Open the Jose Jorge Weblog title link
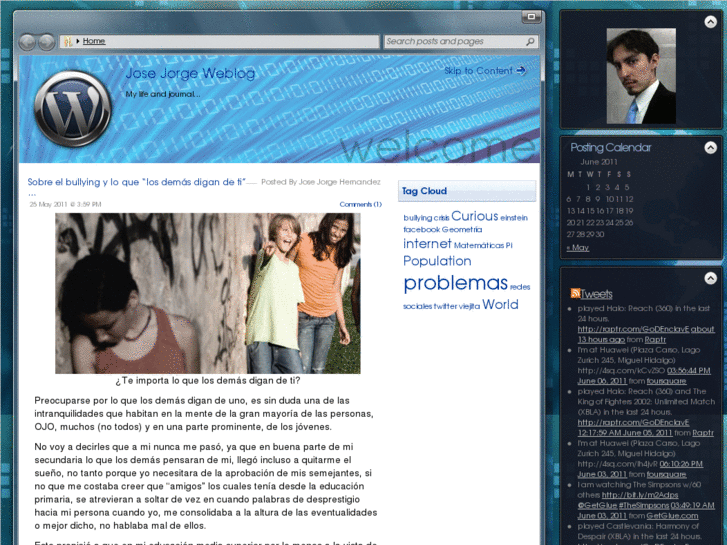The width and height of the screenshot is (727, 545). pyautogui.click(x=190, y=73)
